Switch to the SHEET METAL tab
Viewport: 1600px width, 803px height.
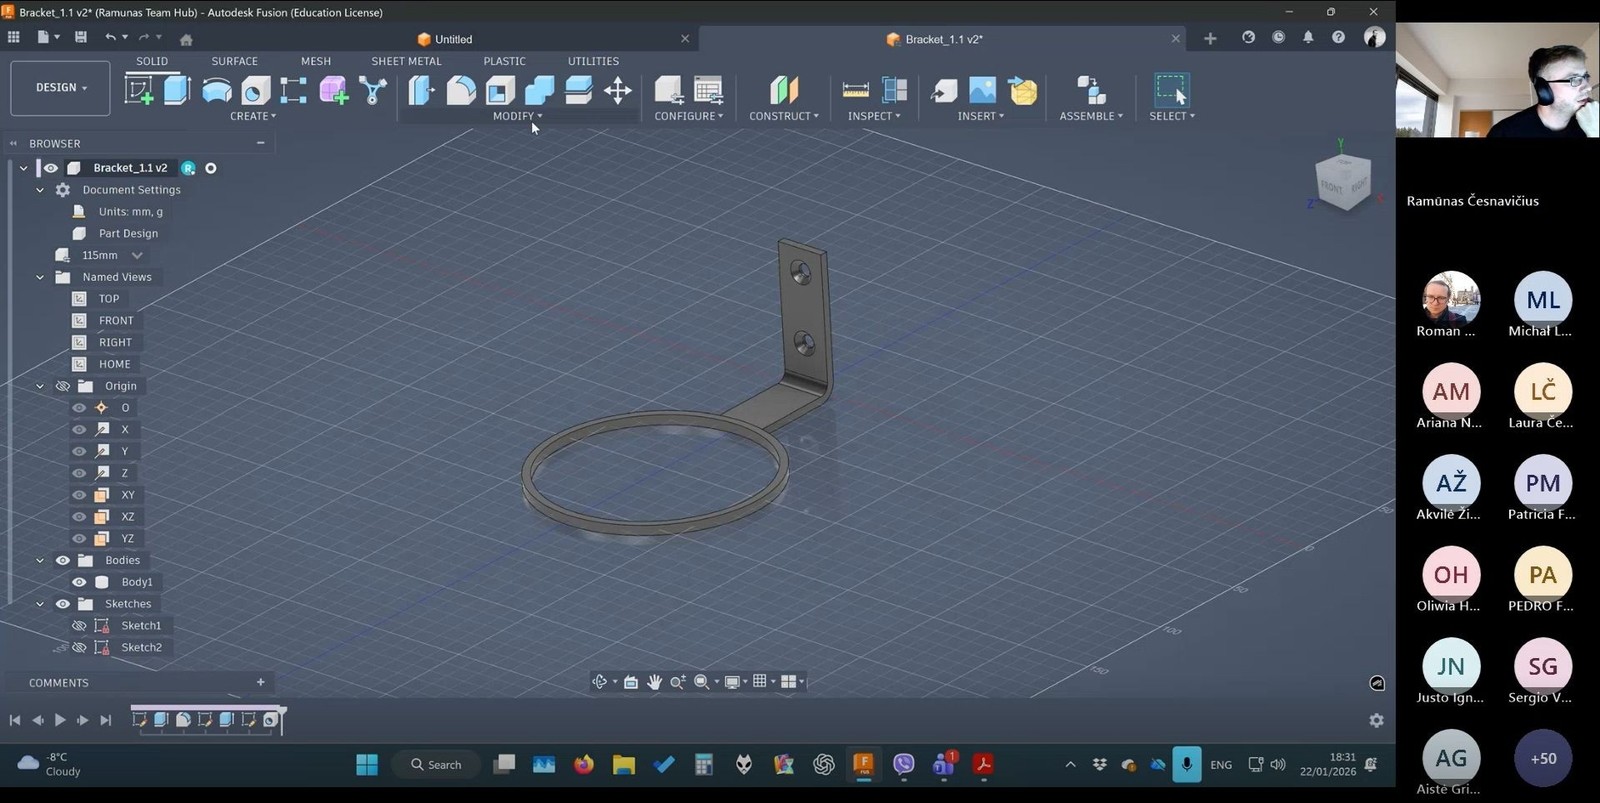click(406, 61)
